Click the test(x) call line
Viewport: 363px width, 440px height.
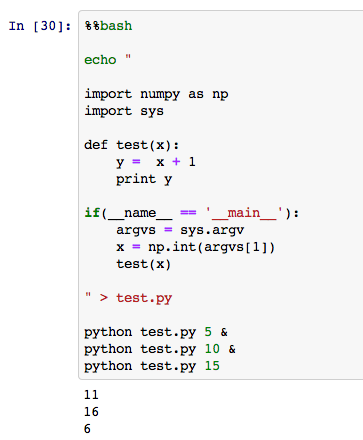coord(143,264)
